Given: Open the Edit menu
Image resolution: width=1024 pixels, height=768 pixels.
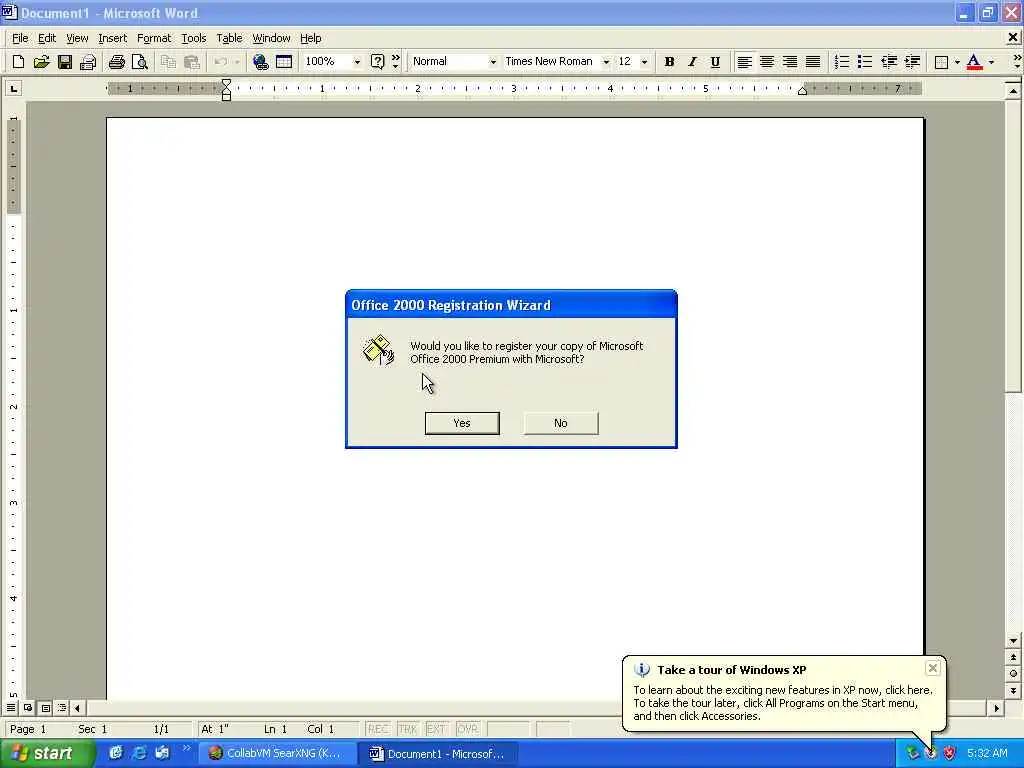Looking at the screenshot, I should pyautogui.click(x=47, y=39).
